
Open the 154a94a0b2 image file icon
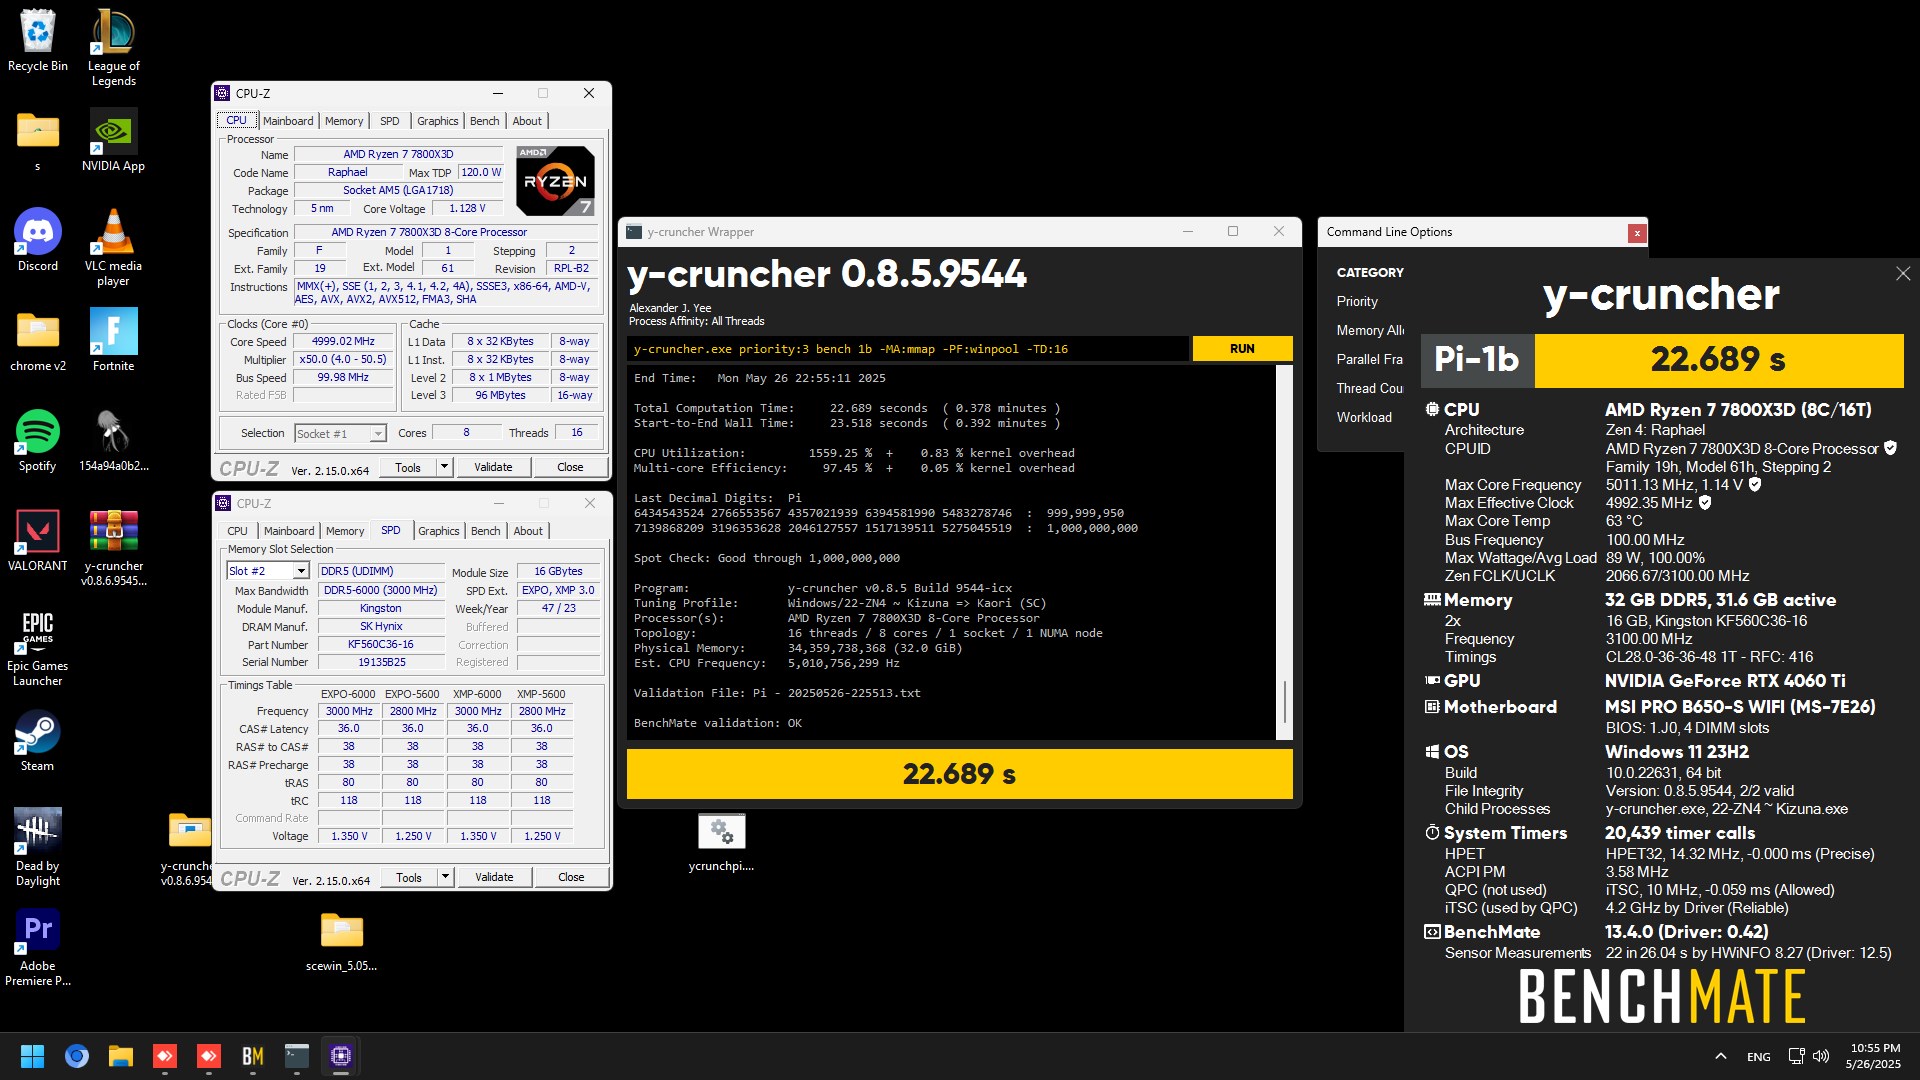[113, 441]
